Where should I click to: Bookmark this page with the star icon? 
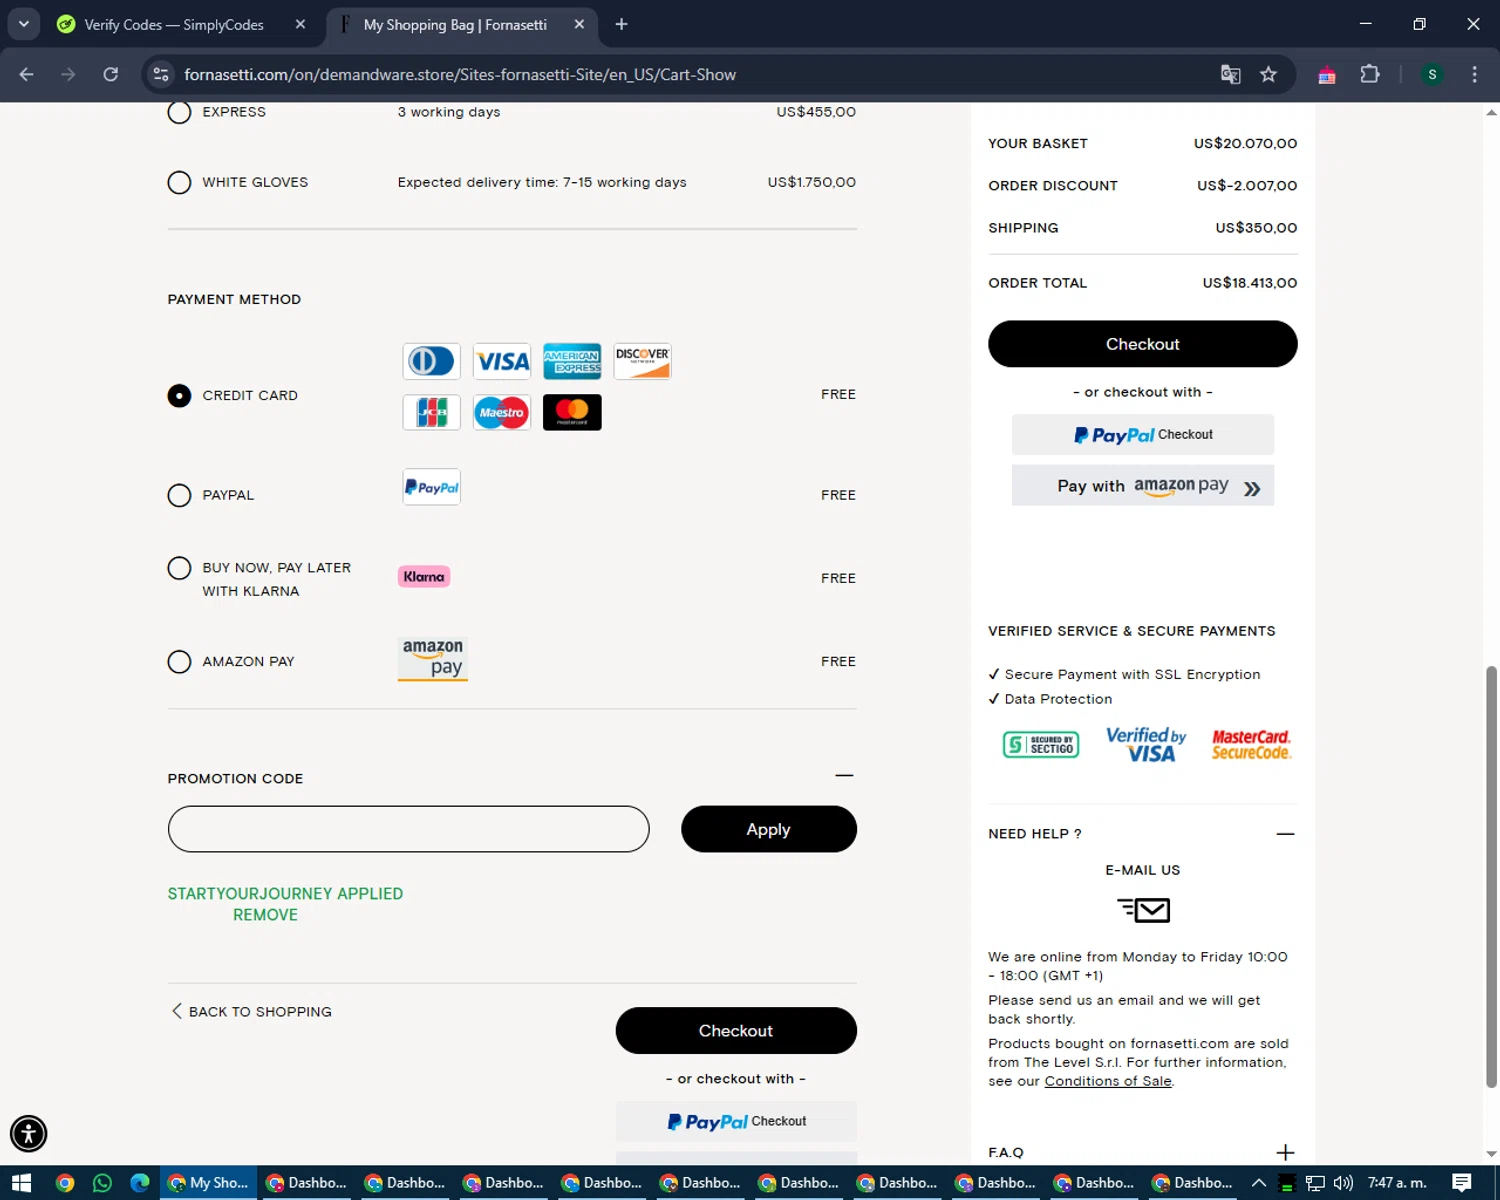coord(1268,75)
